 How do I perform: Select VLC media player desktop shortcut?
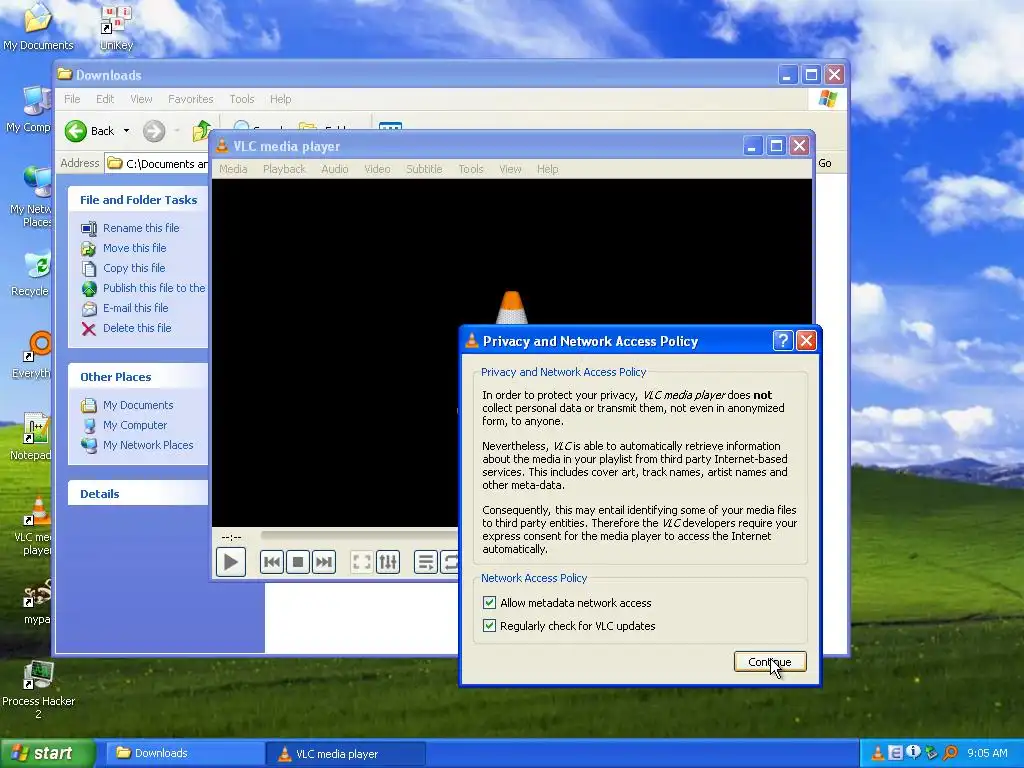pos(33,526)
